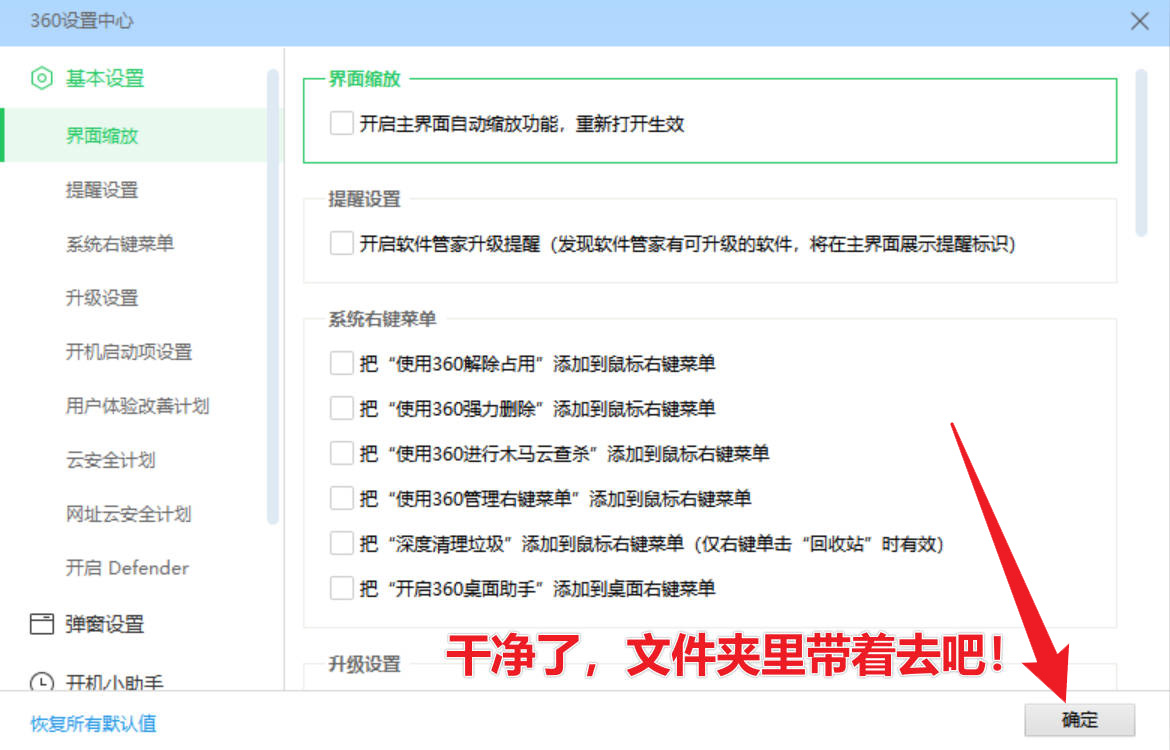This screenshot has width=1170, height=750.
Task: Enable 开启主界面自动缩放功能 checkbox
Action: pos(342,123)
